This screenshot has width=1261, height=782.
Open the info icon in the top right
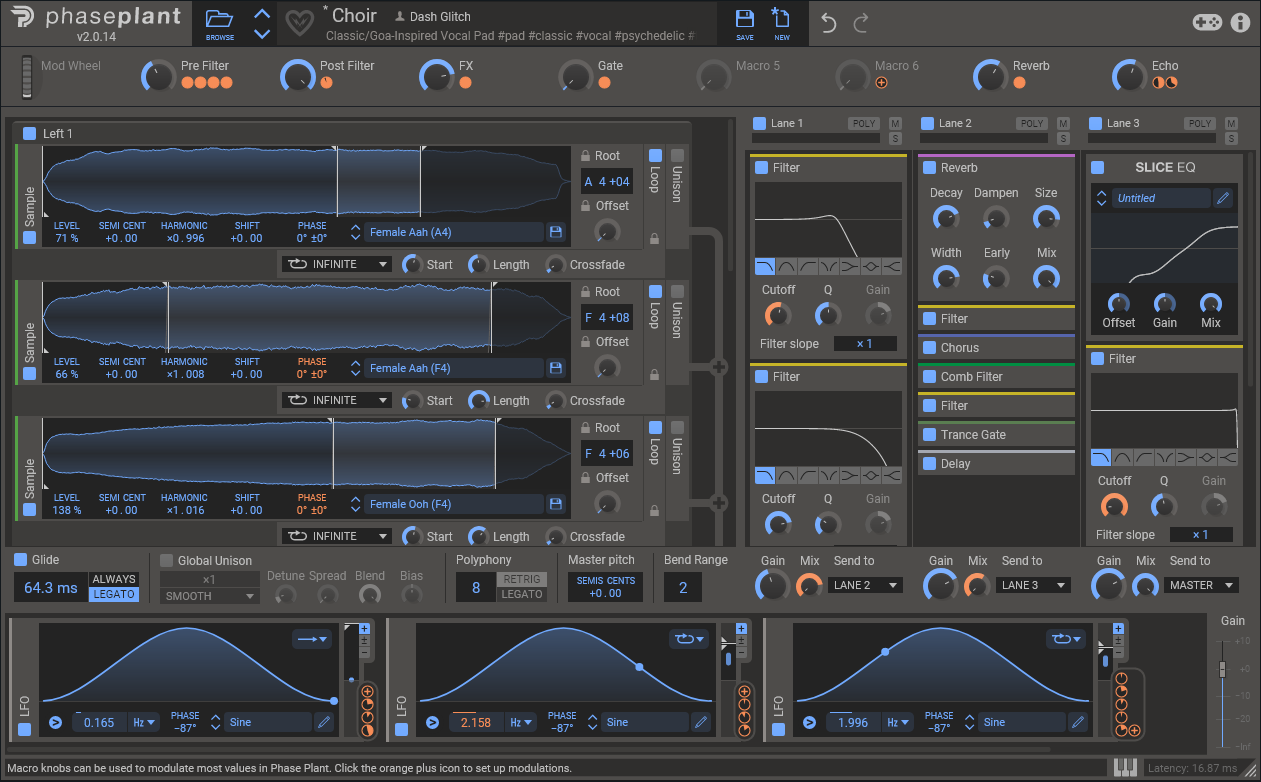point(1240,22)
